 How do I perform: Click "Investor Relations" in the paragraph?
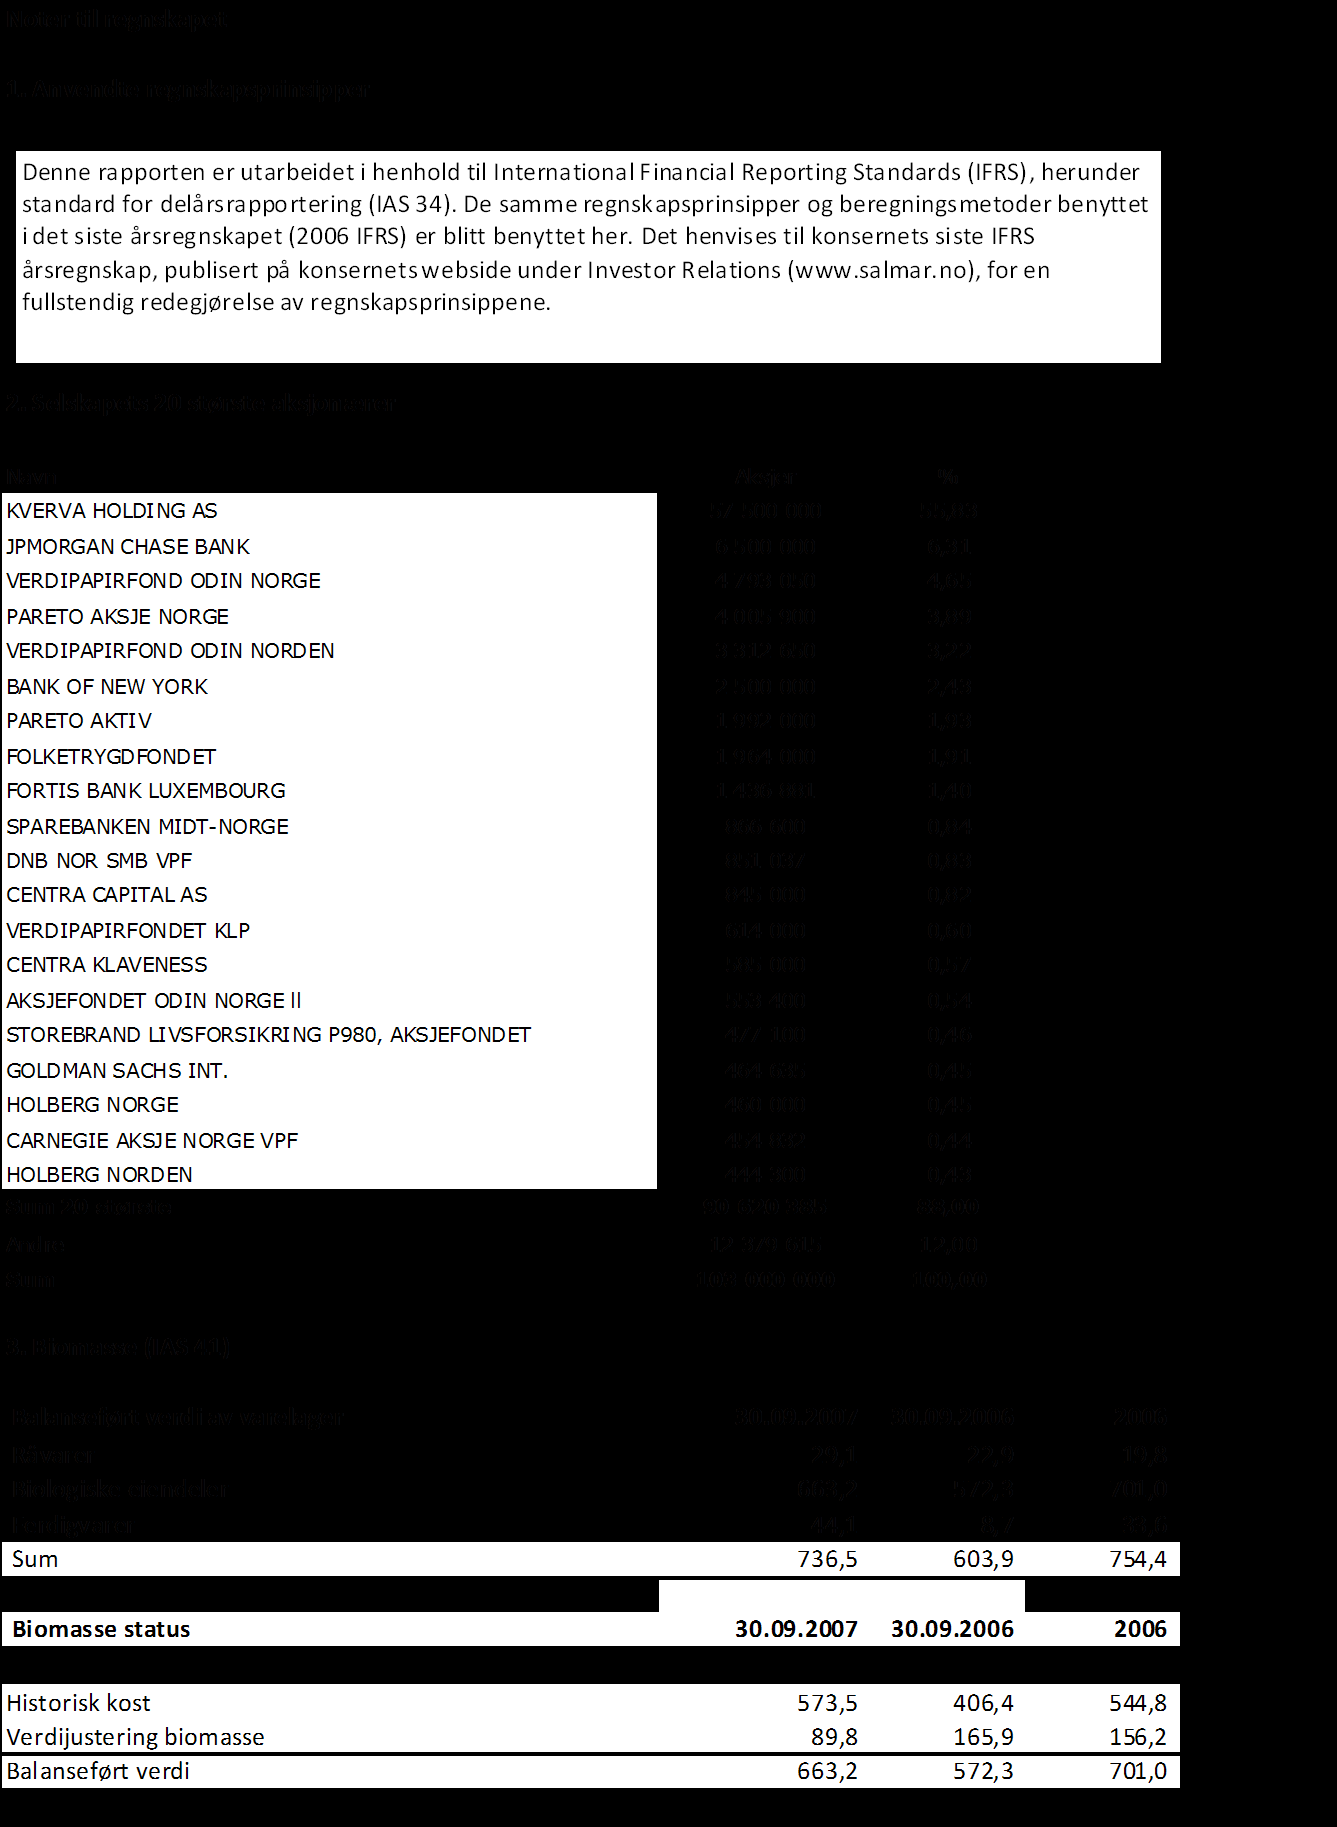pyautogui.click(x=684, y=270)
